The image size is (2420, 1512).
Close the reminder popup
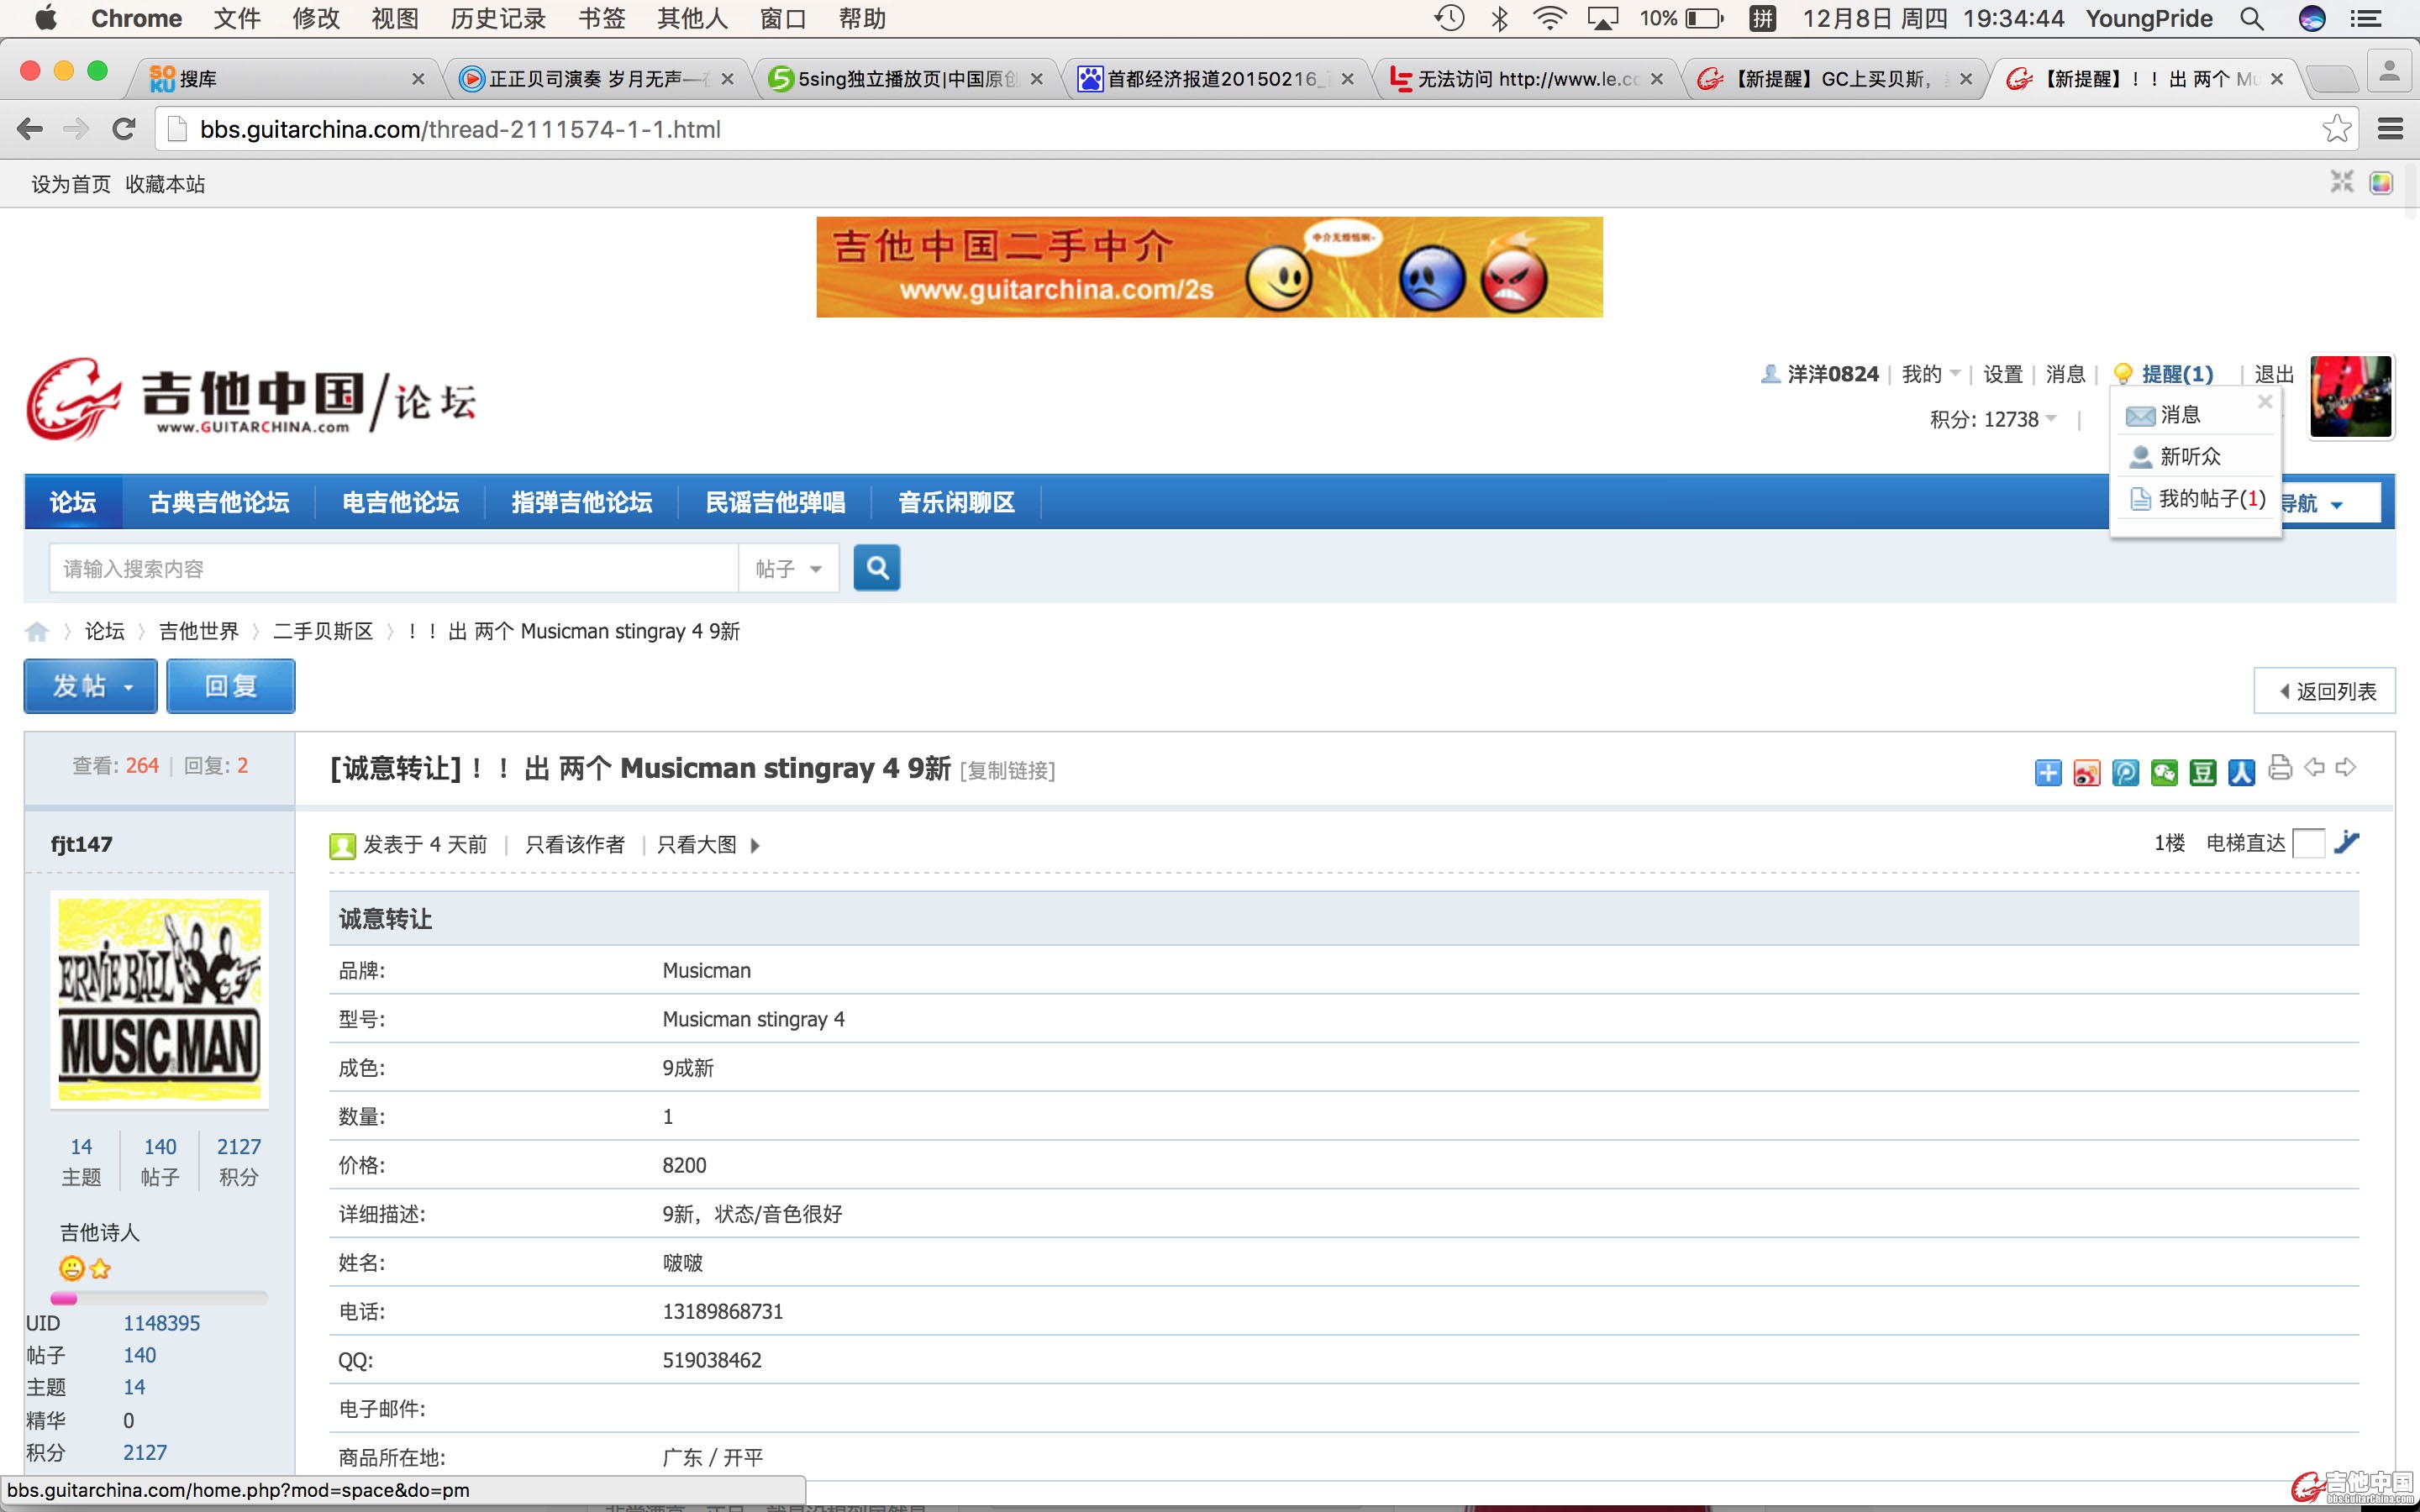click(x=2265, y=401)
